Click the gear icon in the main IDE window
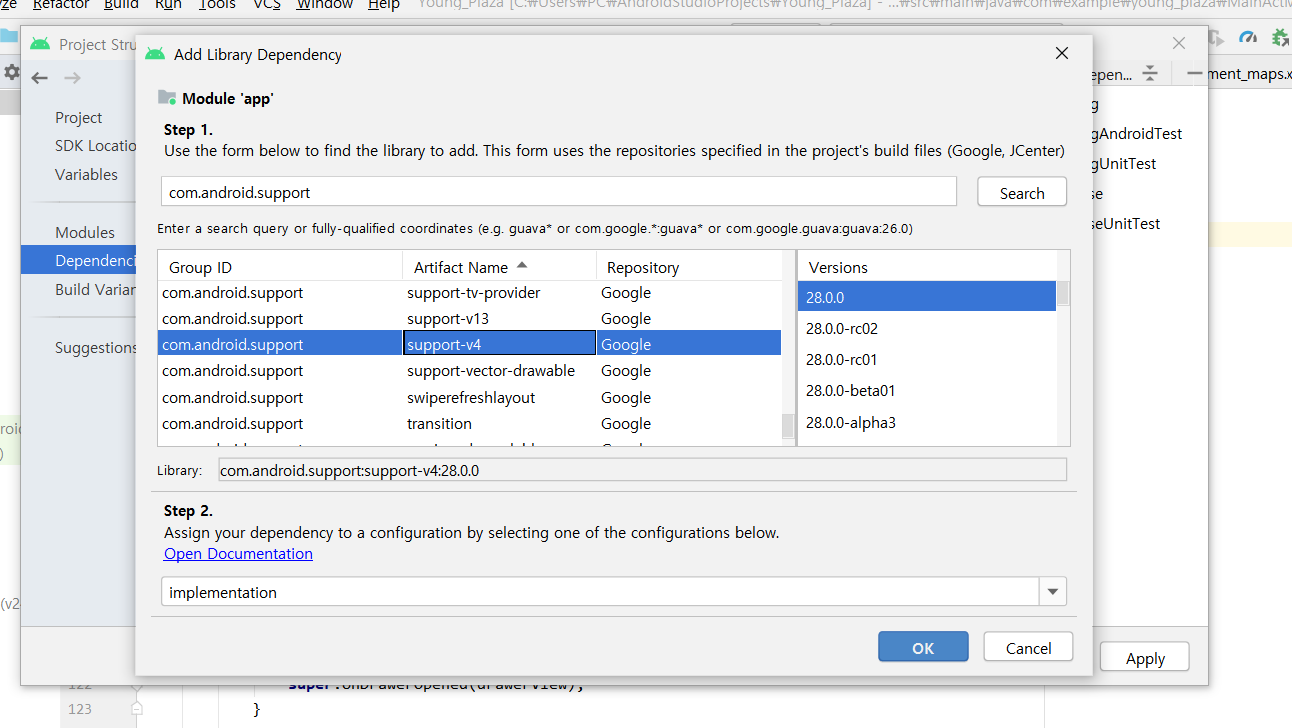The width and height of the screenshot is (1292, 728). 11,72
